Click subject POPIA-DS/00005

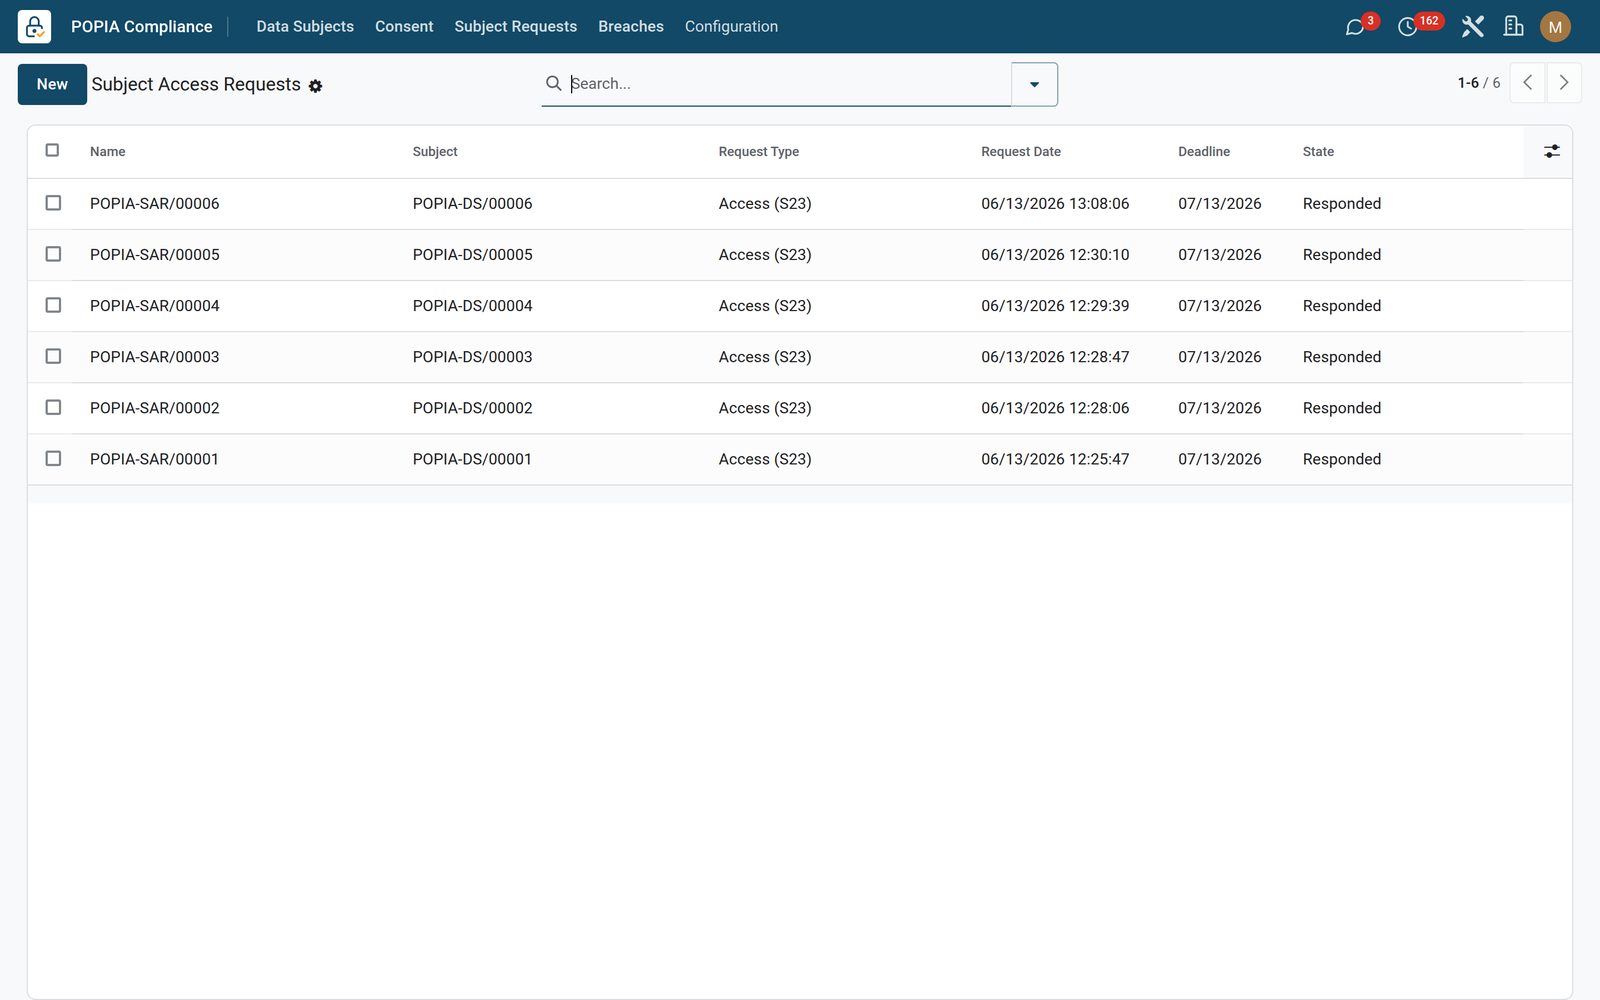[x=472, y=255]
